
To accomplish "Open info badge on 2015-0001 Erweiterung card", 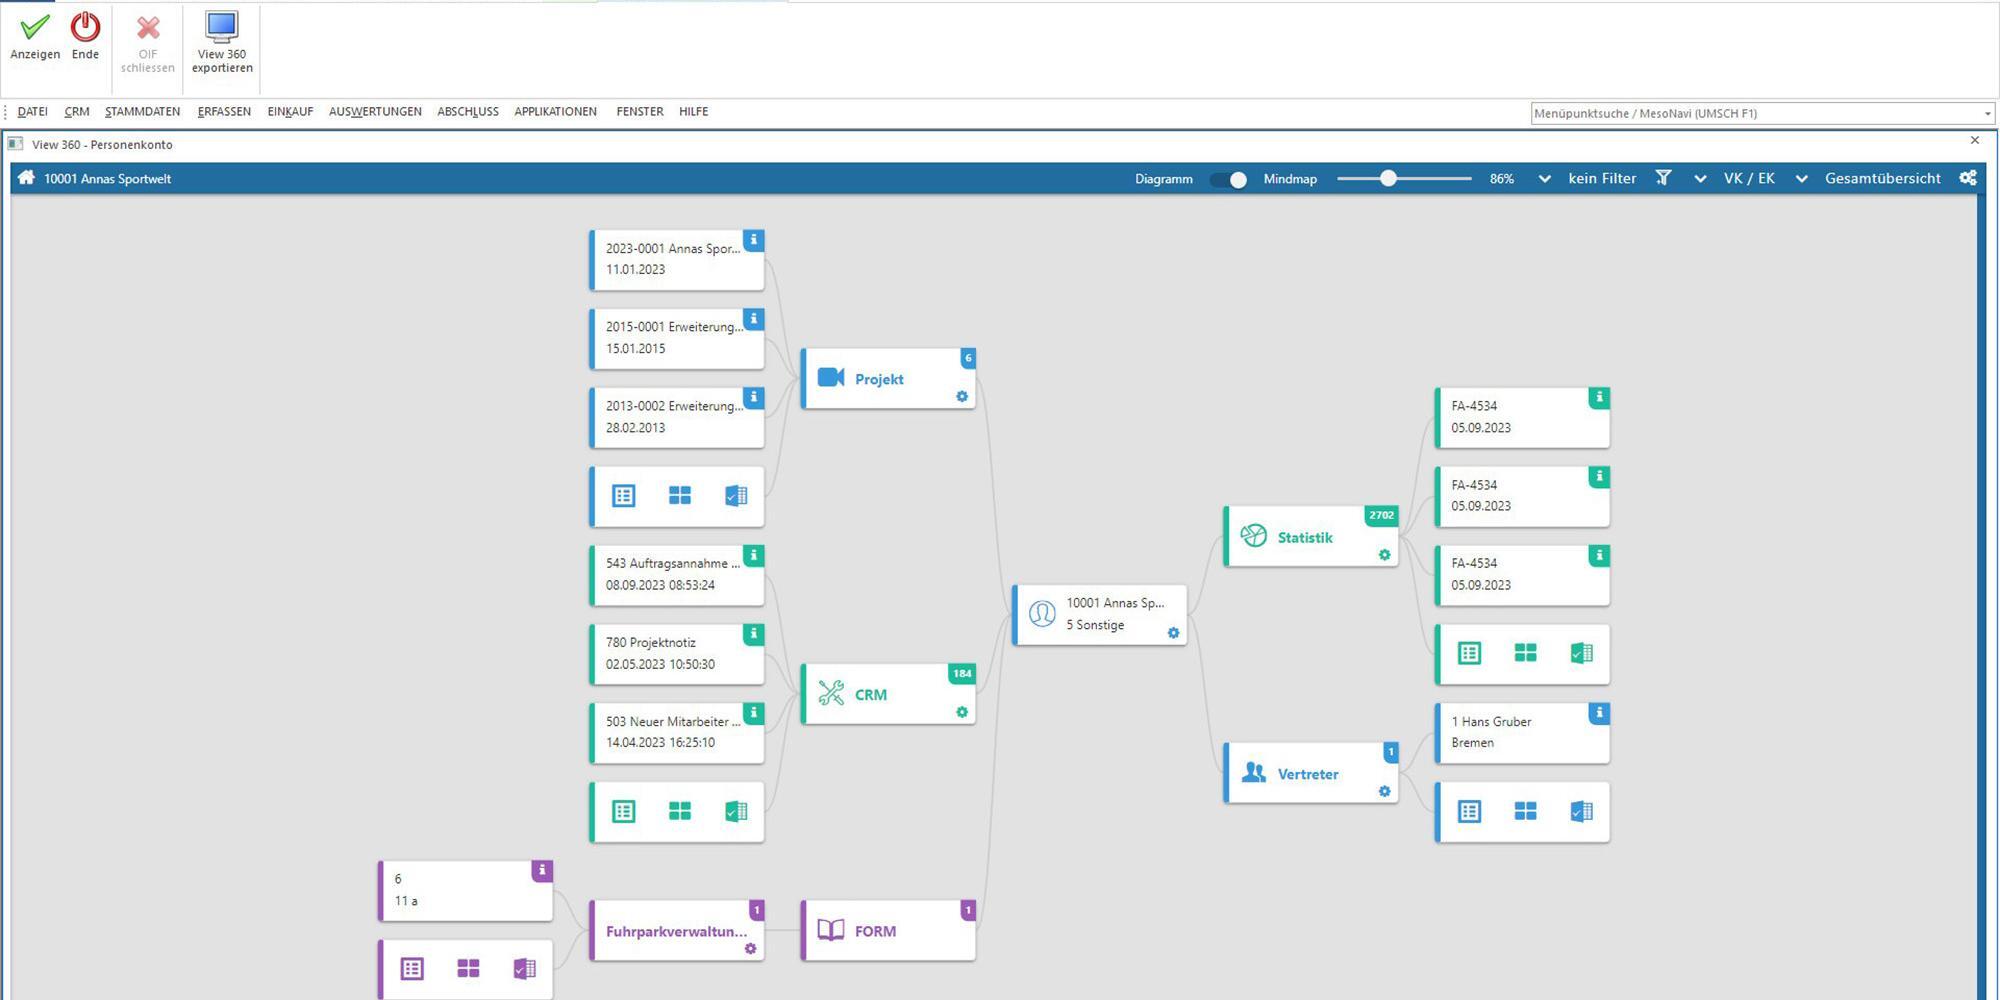I will (754, 319).
